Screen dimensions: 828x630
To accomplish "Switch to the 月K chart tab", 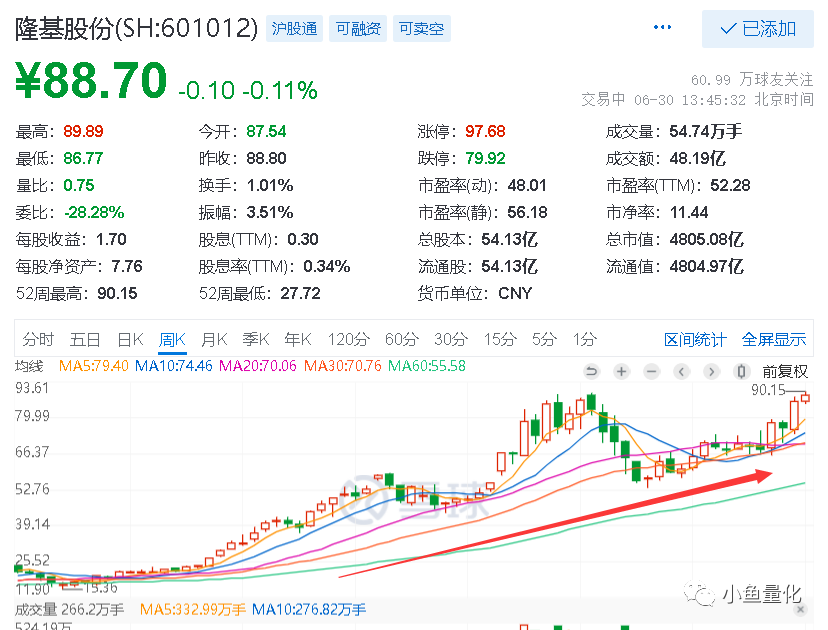I will tap(214, 339).
